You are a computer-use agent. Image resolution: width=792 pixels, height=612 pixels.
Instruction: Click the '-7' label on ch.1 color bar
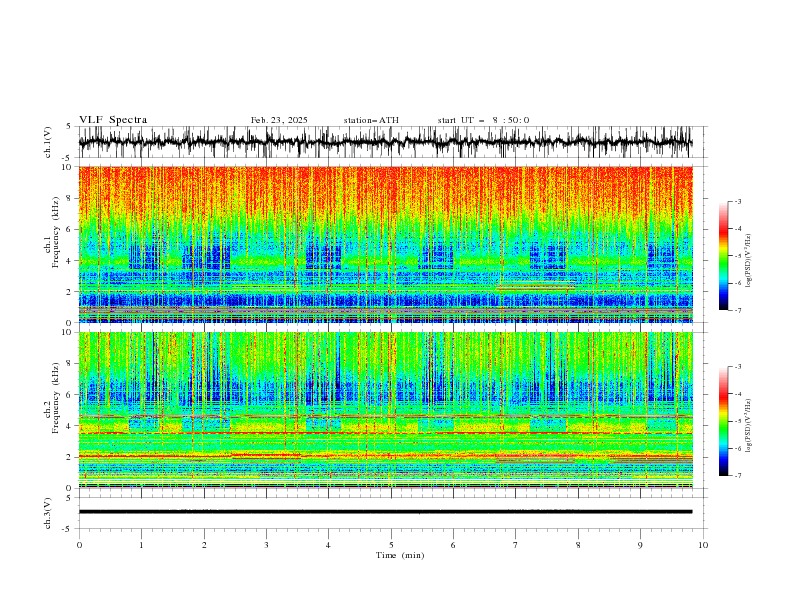[738, 310]
